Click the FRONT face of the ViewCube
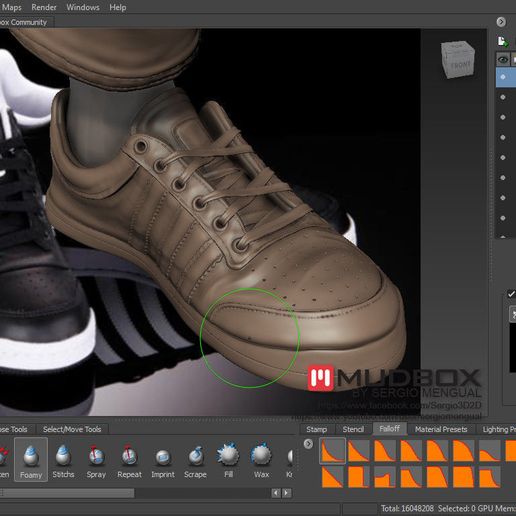 pos(461,64)
